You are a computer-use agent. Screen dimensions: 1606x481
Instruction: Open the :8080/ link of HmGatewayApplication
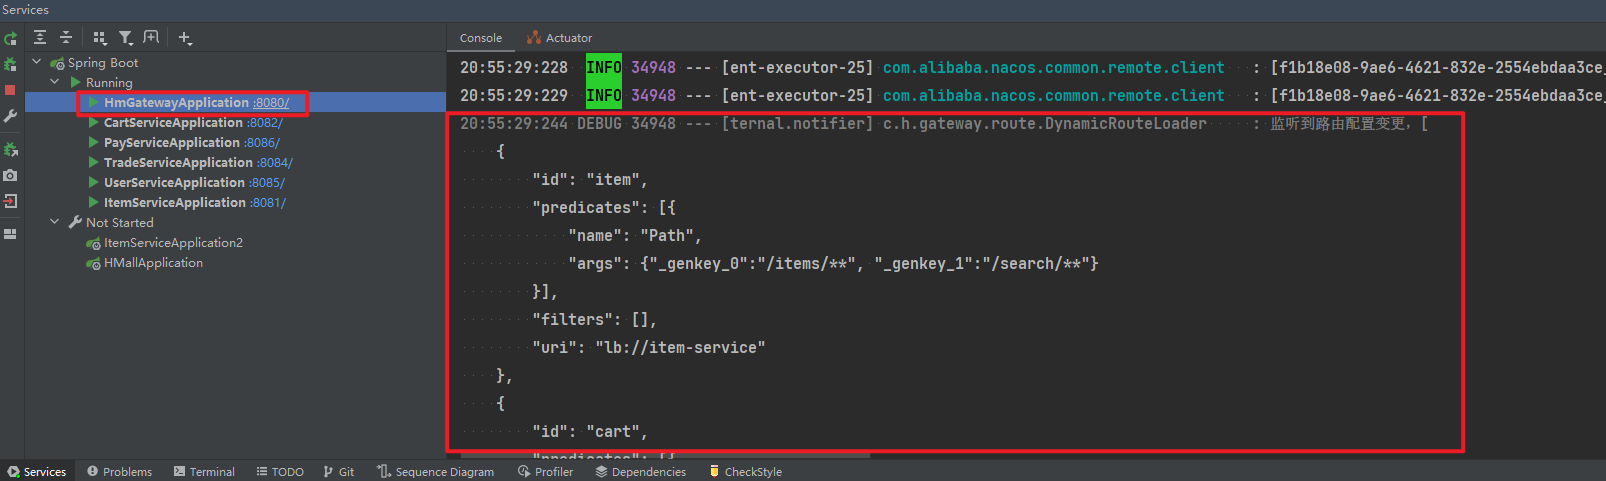coord(271,102)
